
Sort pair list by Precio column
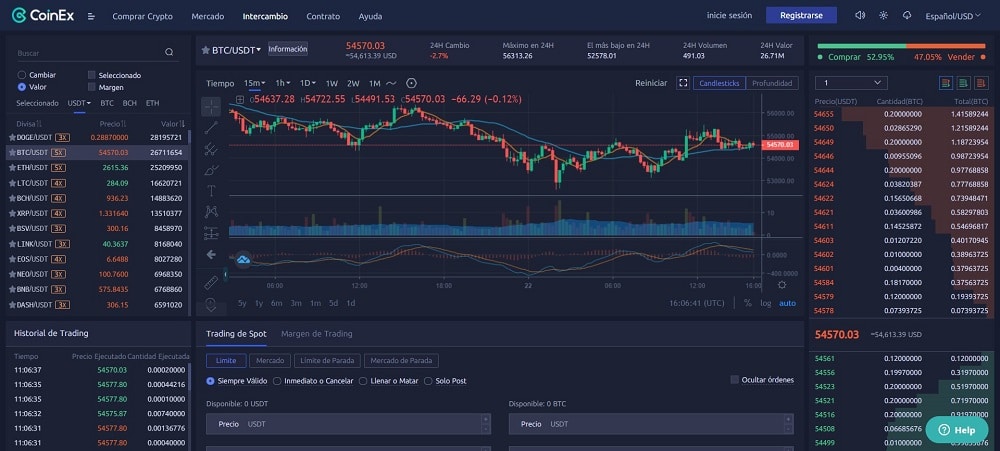(114, 123)
